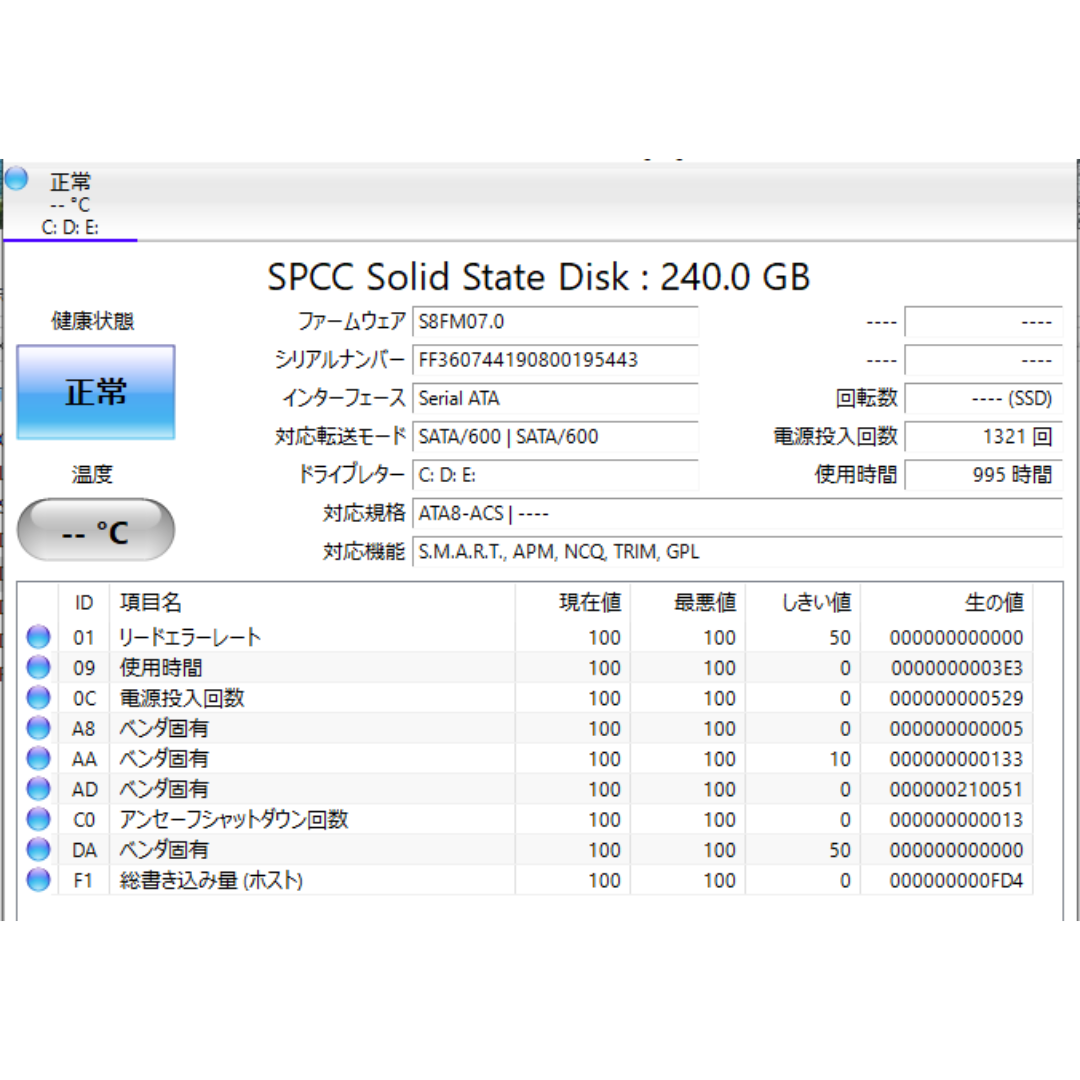
Task: Click the 正常 health status button
Action: [x=96, y=392]
